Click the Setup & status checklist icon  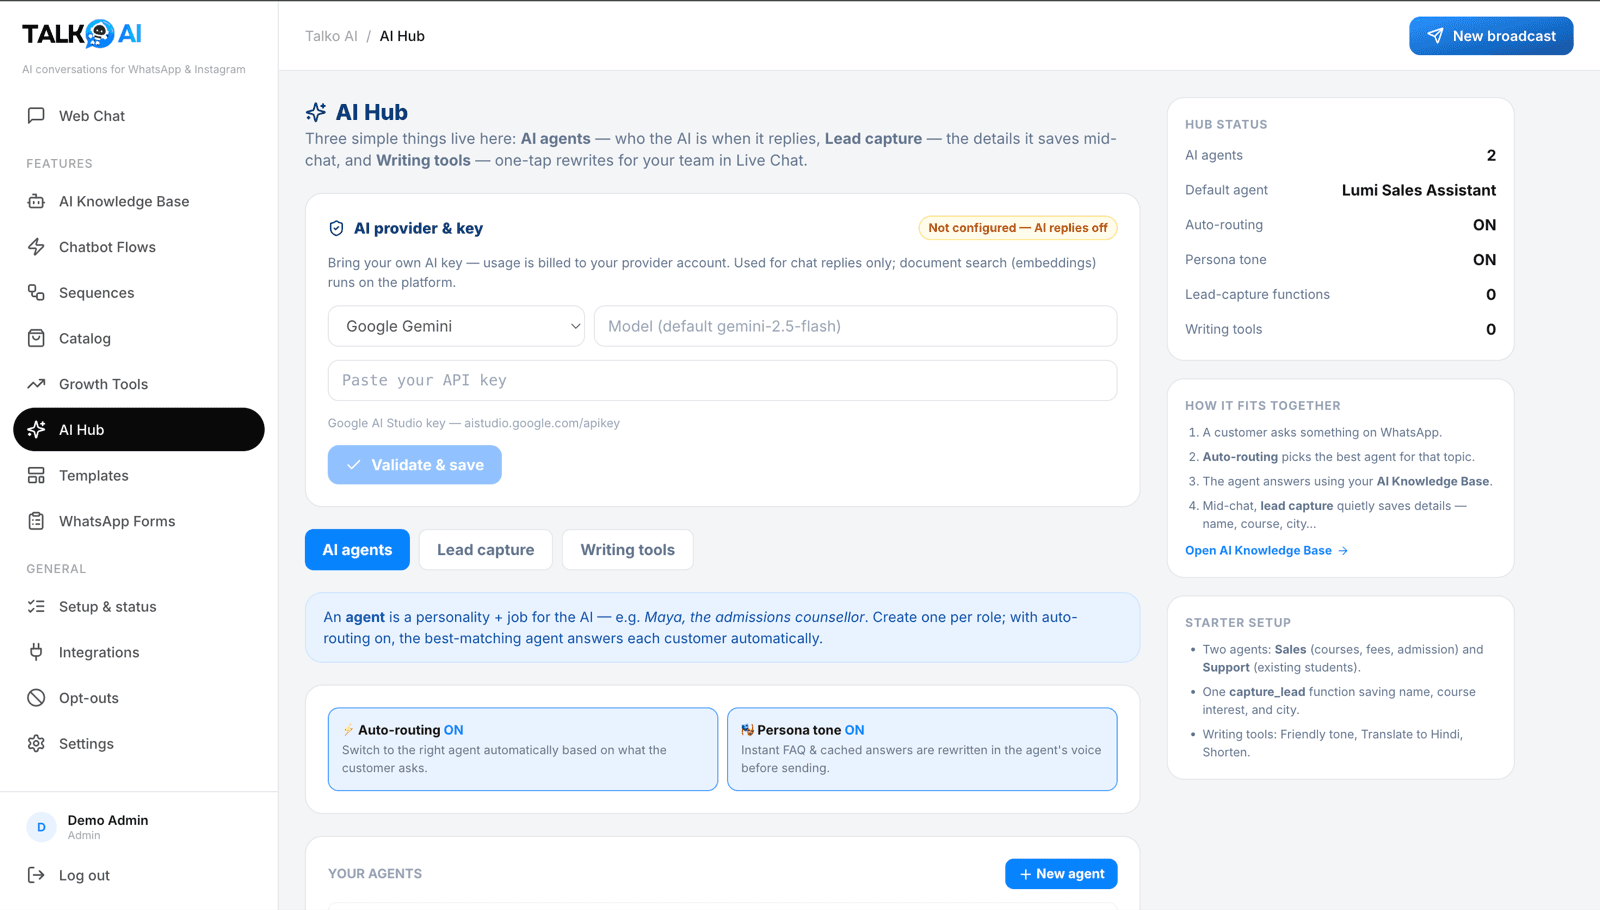pyautogui.click(x=36, y=606)
